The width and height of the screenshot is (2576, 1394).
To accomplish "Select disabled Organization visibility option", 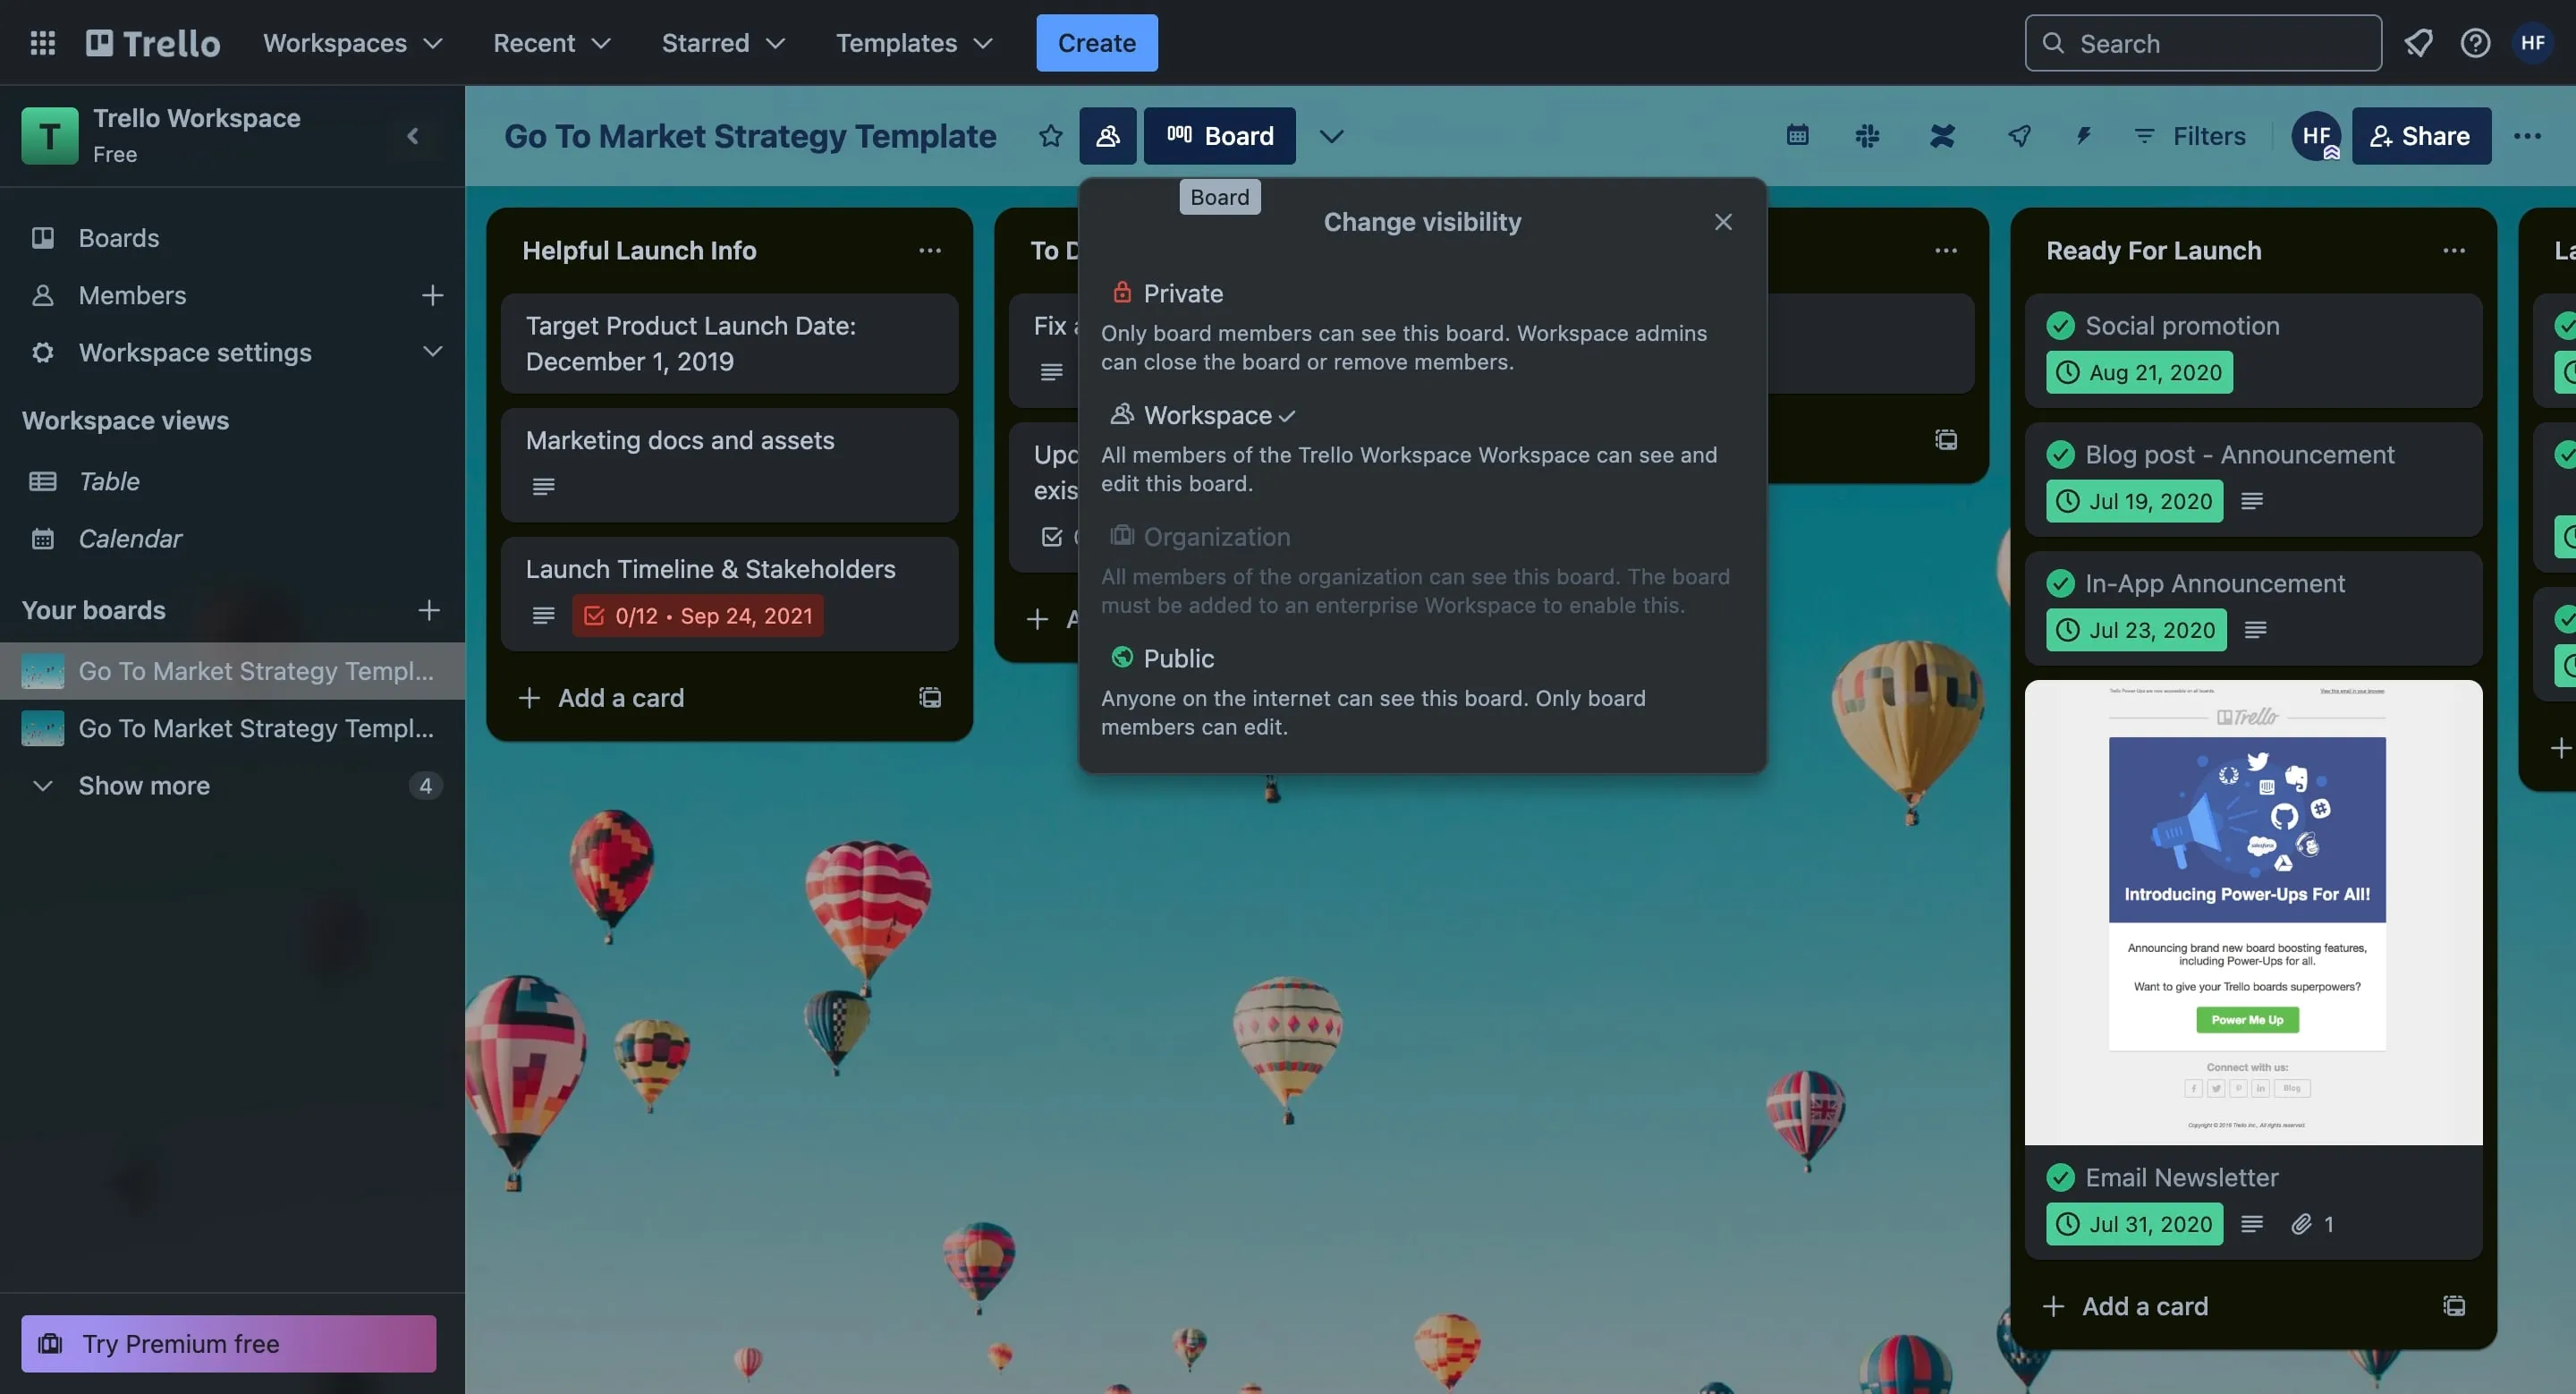I will [x=1422, y=570].
